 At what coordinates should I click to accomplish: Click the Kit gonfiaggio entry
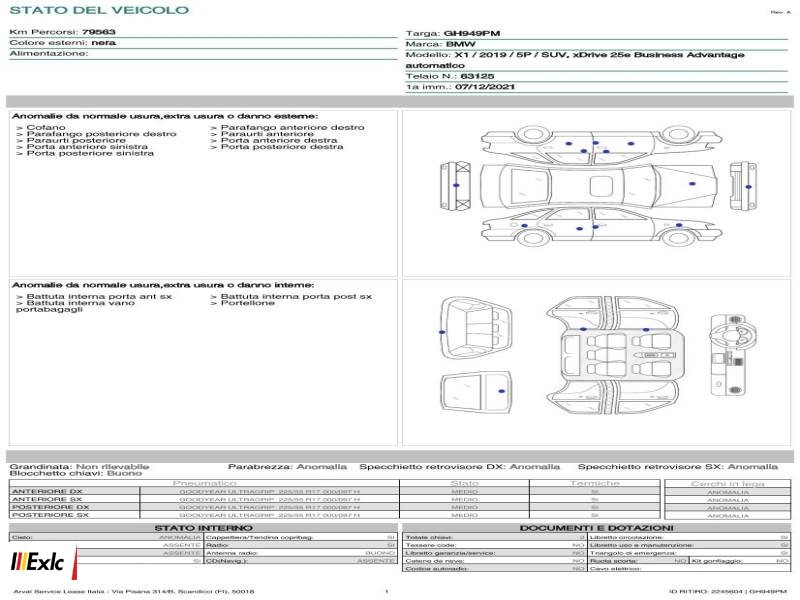[x=740, y=561]
